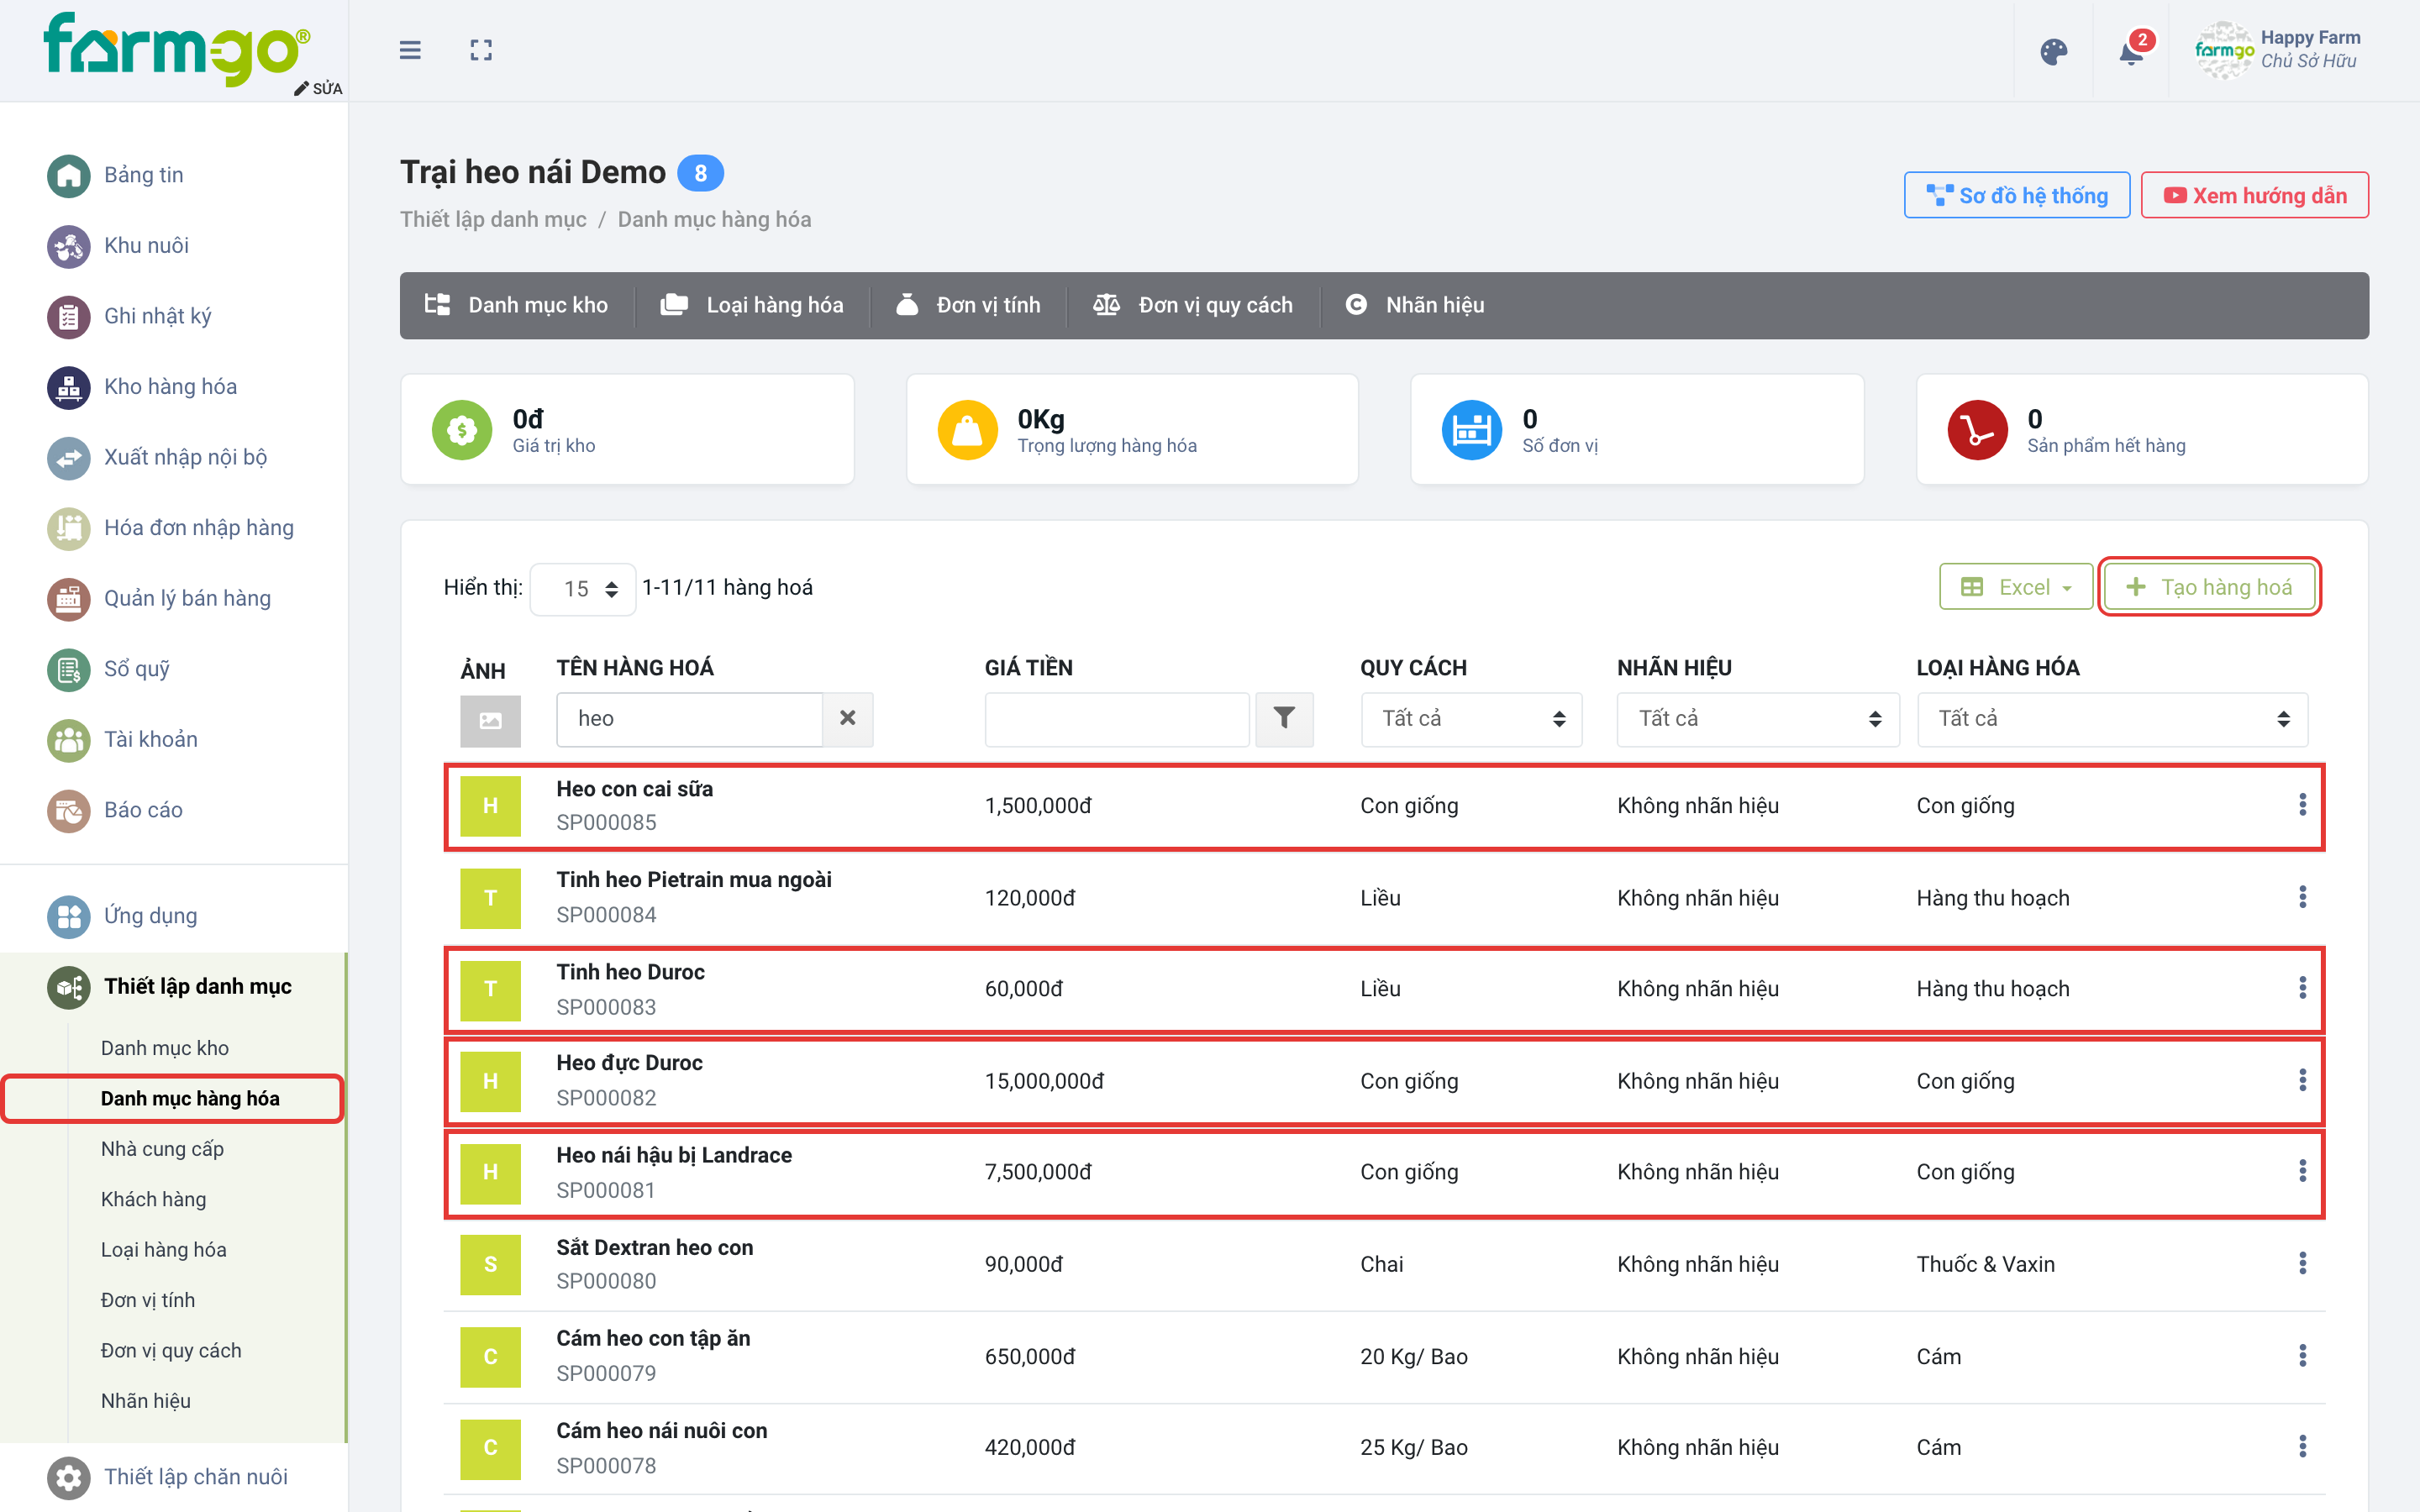The width and height of the screenshot is (2420, 1512).
Task: Click the price filter funnel icon
Action: 1284,718
